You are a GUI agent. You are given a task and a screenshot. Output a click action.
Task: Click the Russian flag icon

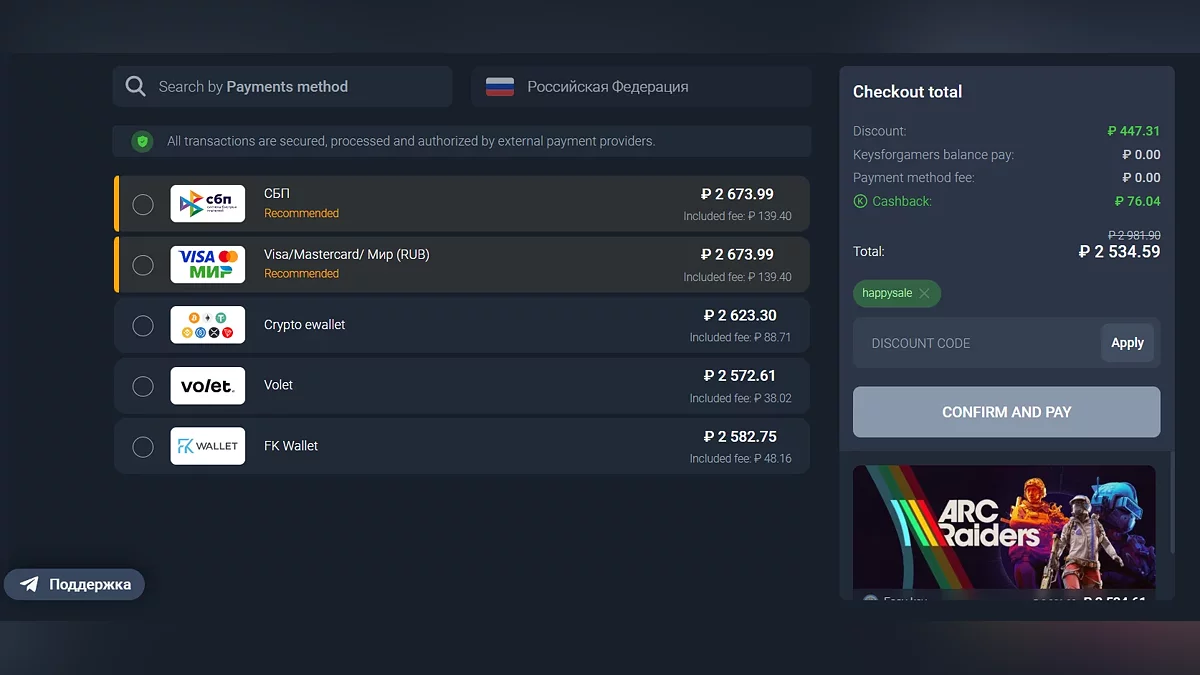tap(500, 87)
